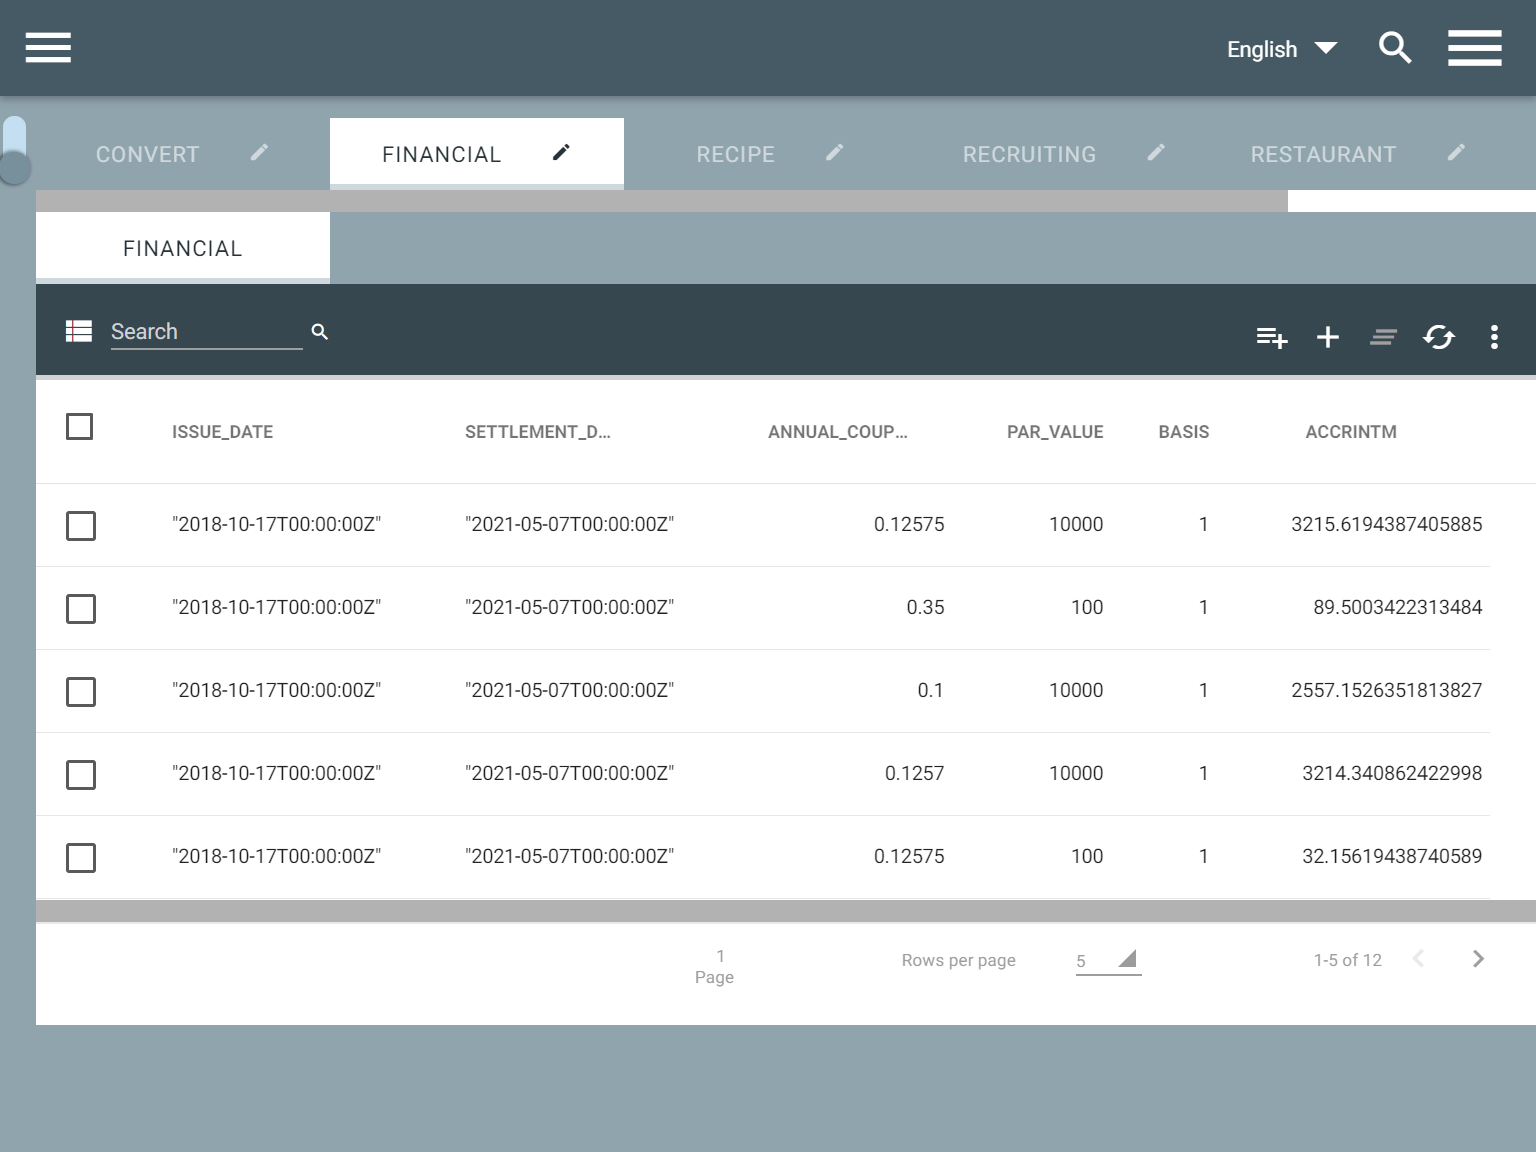Open the three-dot more options menu

[1494, 337]
